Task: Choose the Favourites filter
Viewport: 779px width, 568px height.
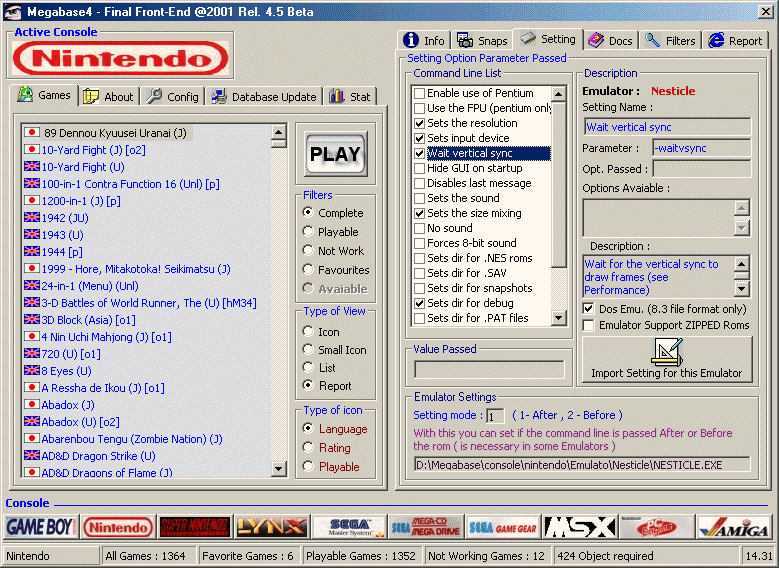Action: coord(308,269)
